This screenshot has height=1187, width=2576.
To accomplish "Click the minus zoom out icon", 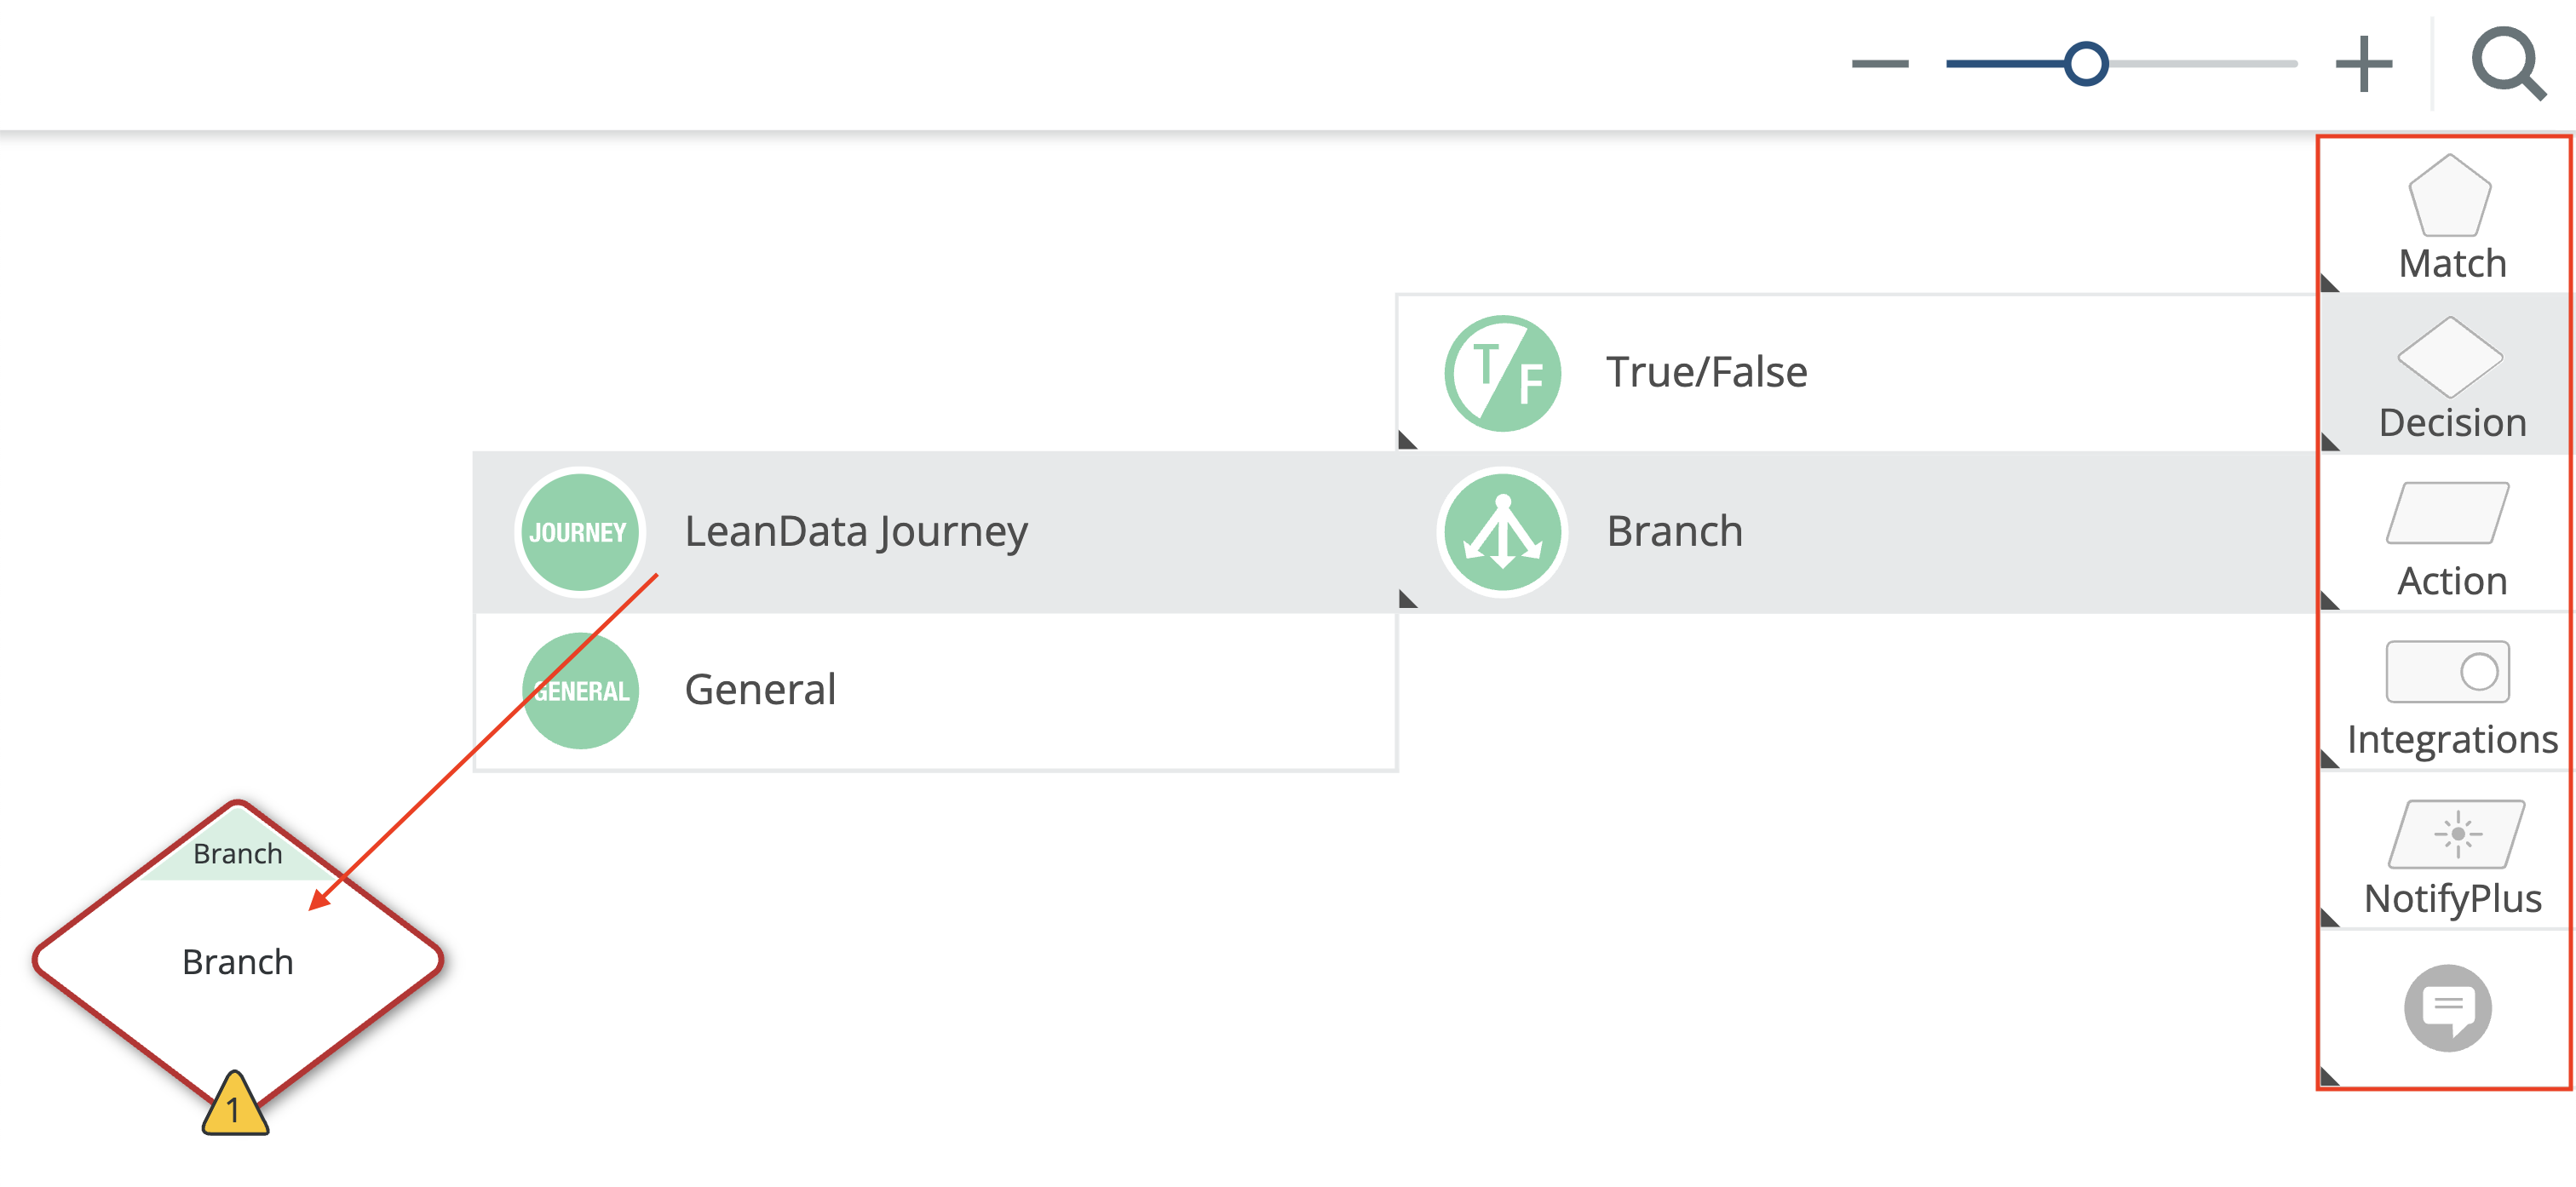I will click(x=1879, y=64).
